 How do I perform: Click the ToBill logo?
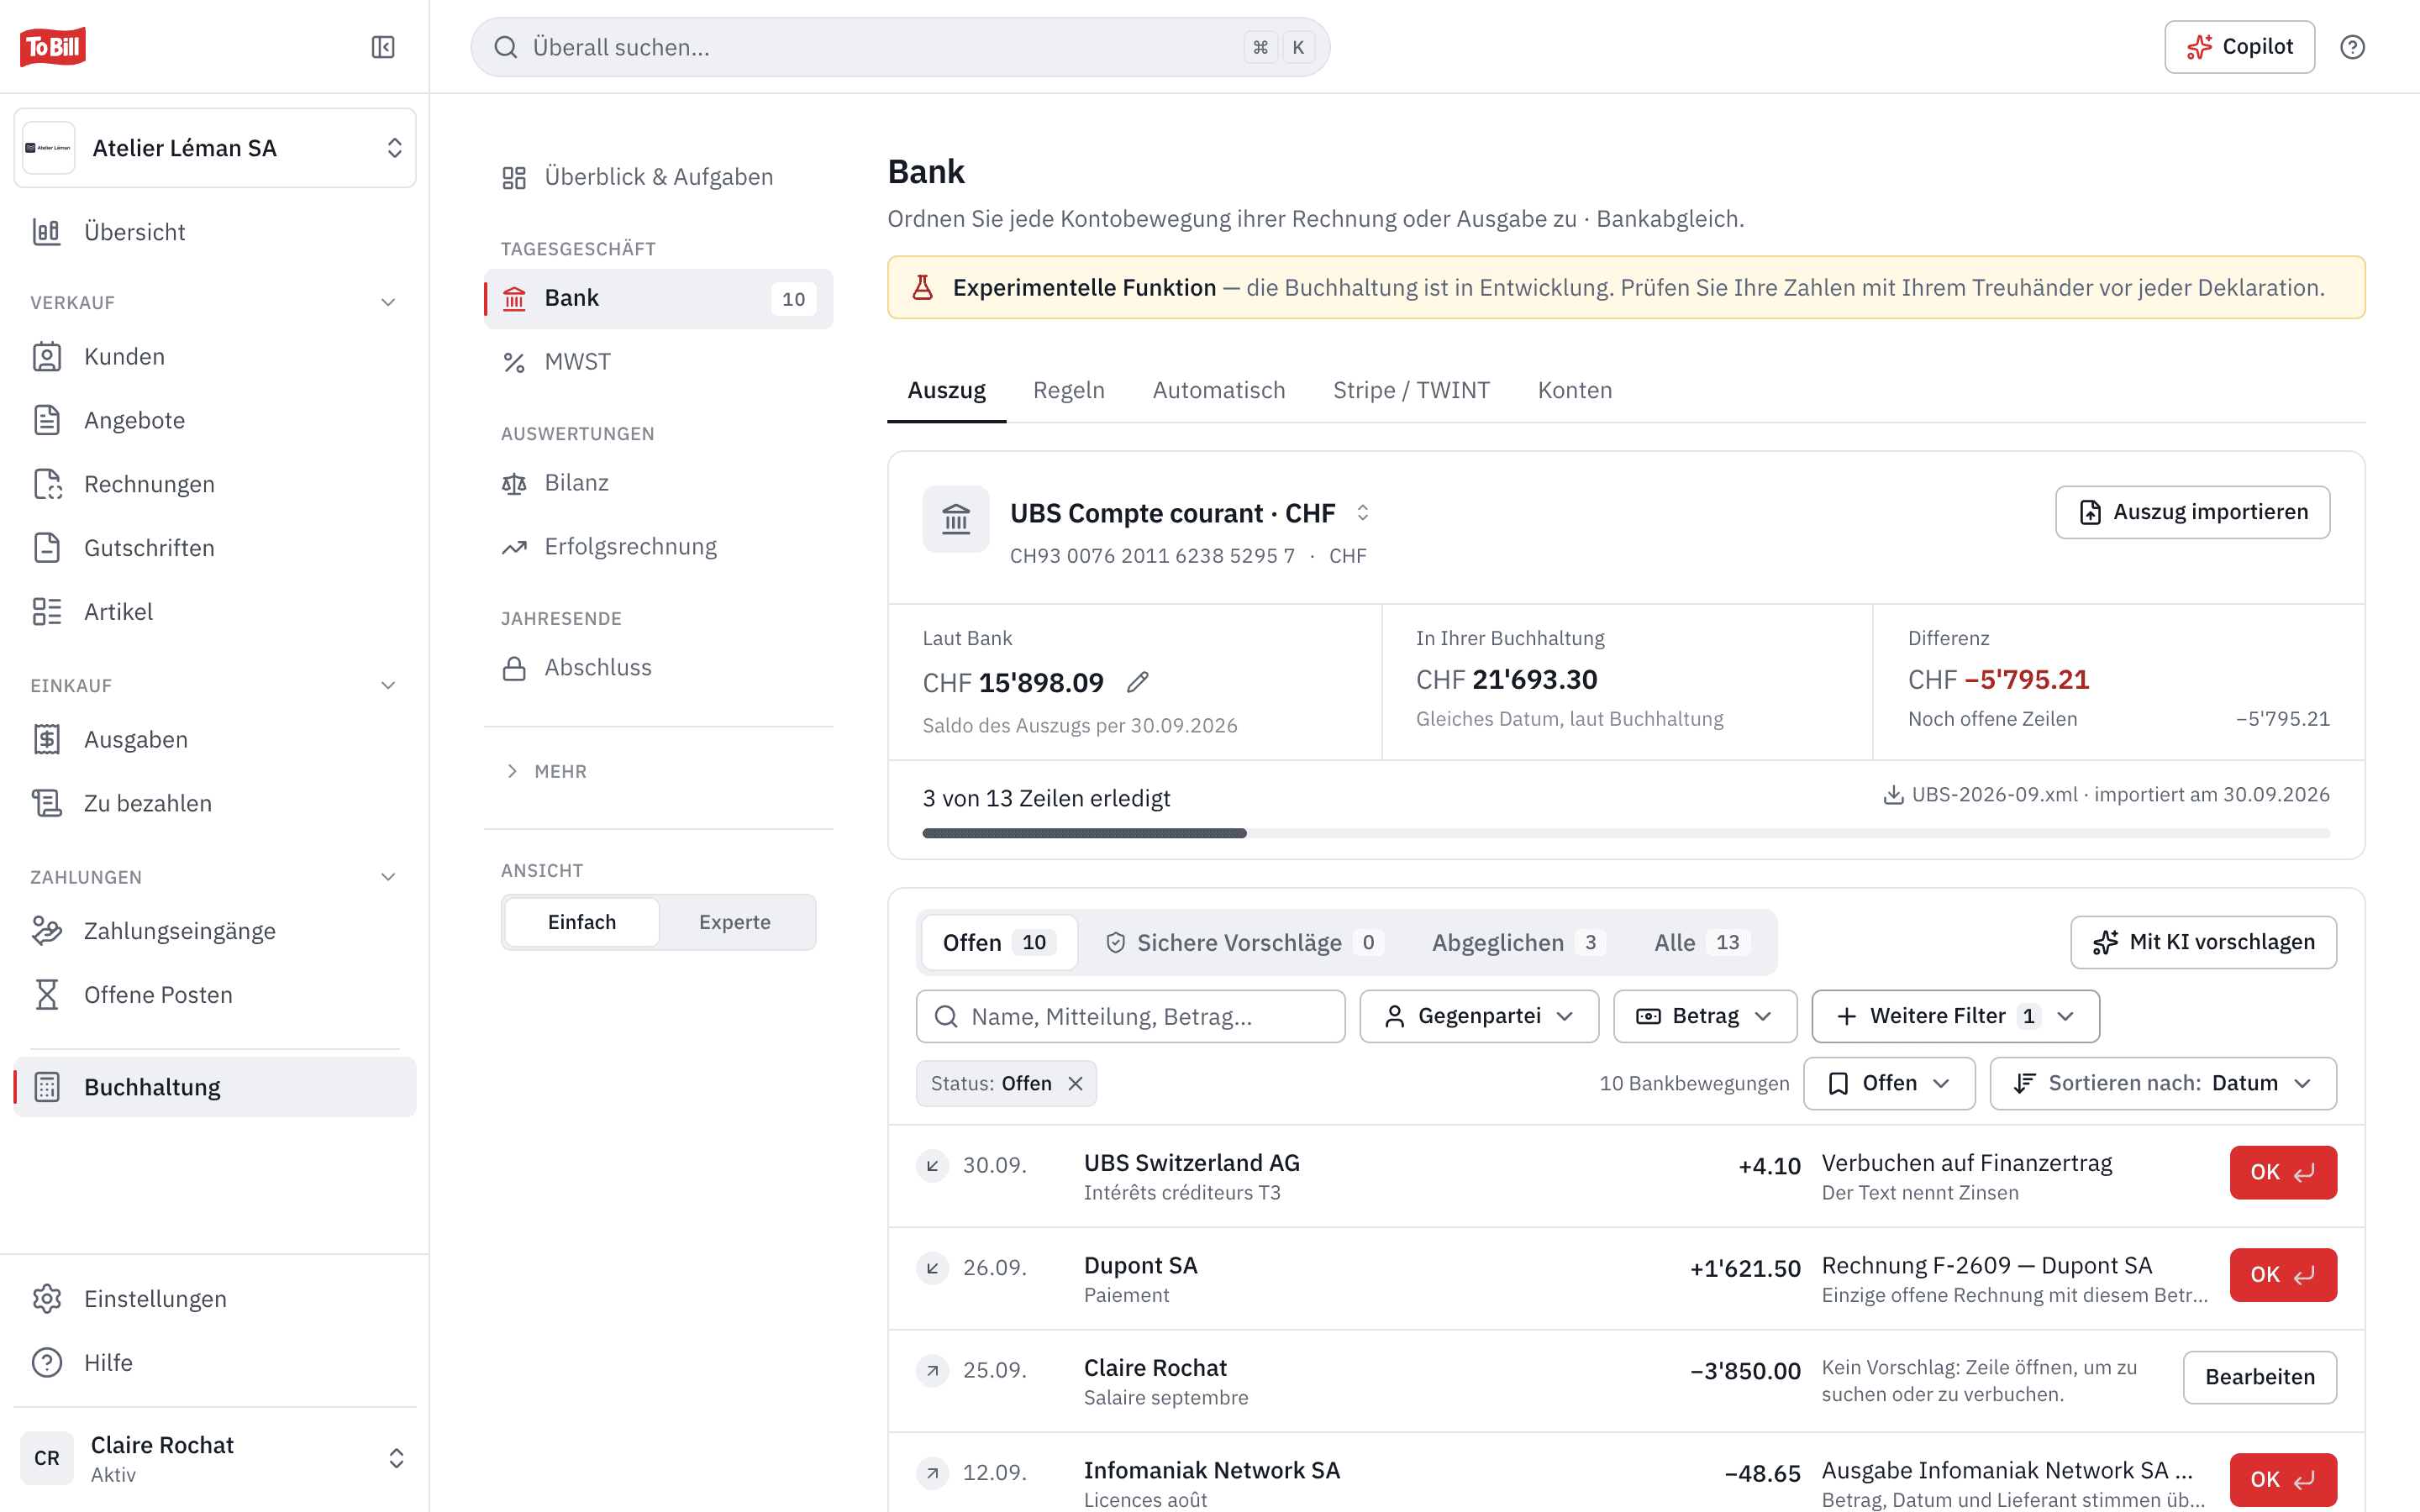53,47
